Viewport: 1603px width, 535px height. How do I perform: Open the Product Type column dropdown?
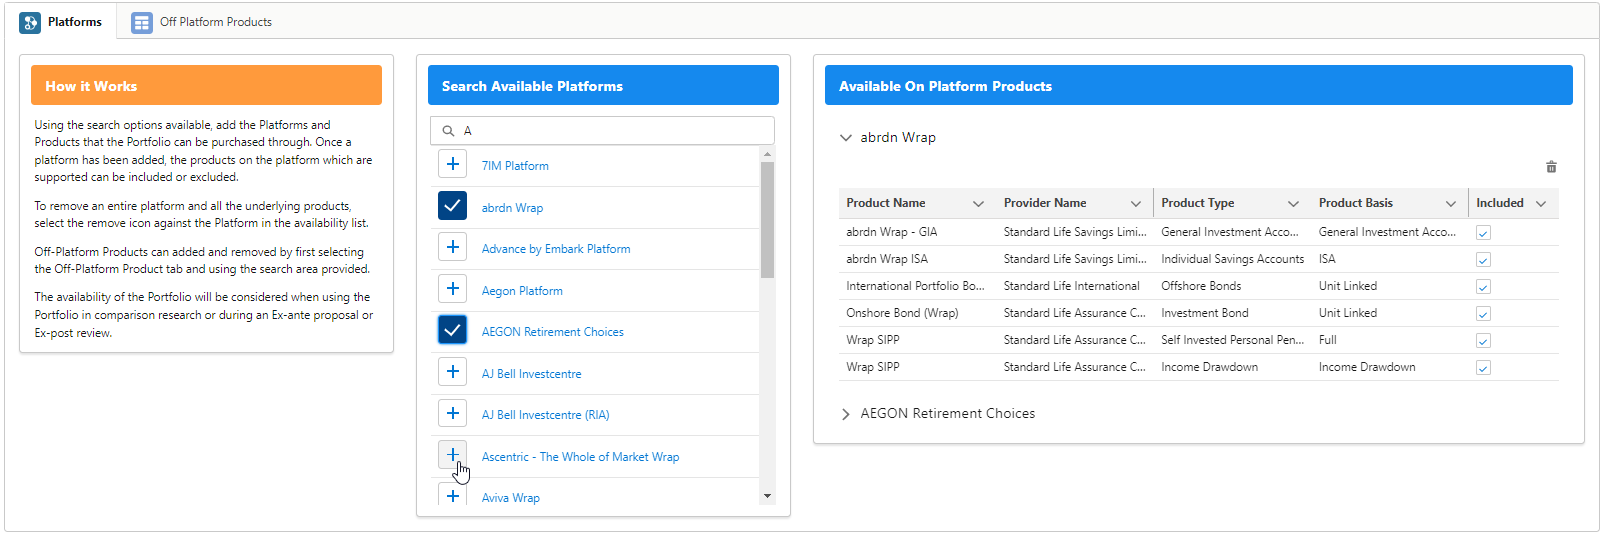pyautogui.click(x=1293, y=204)
